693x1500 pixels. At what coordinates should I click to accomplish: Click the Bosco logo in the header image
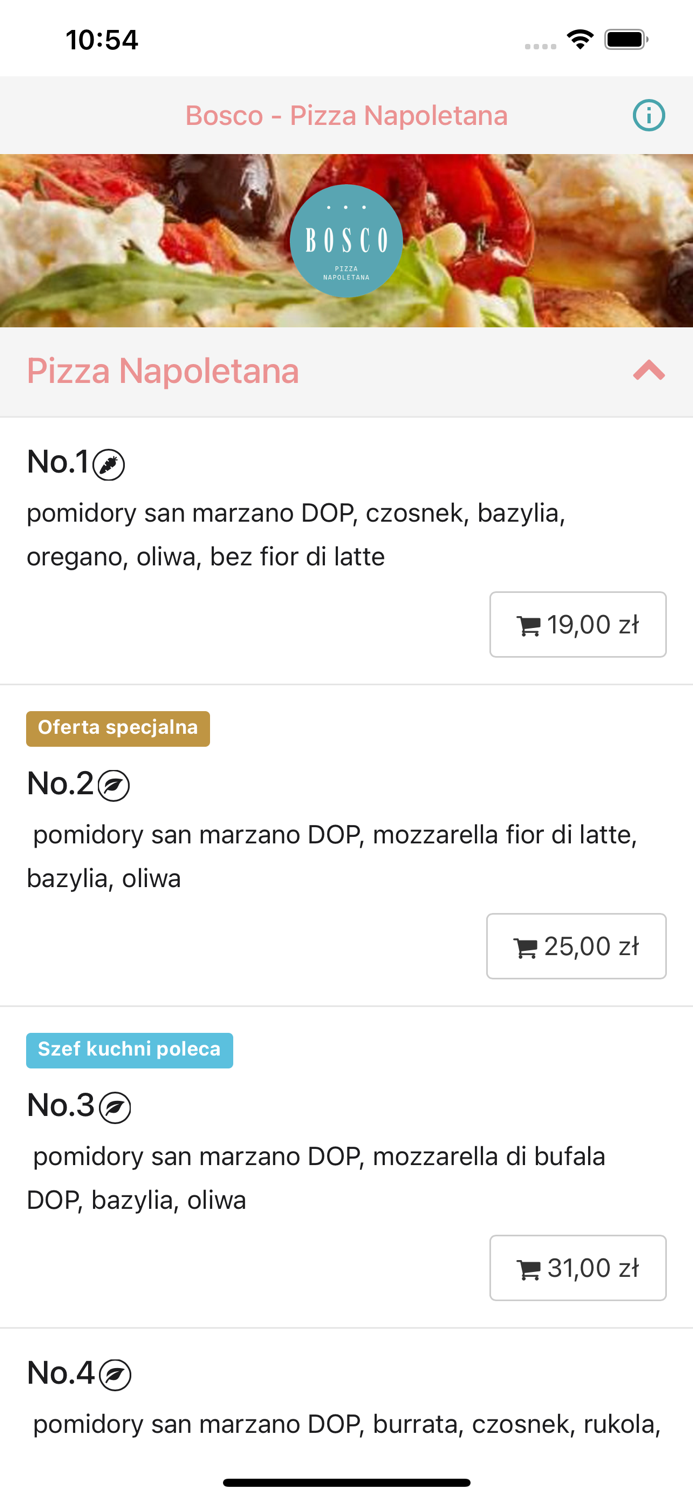click(346, 240)
